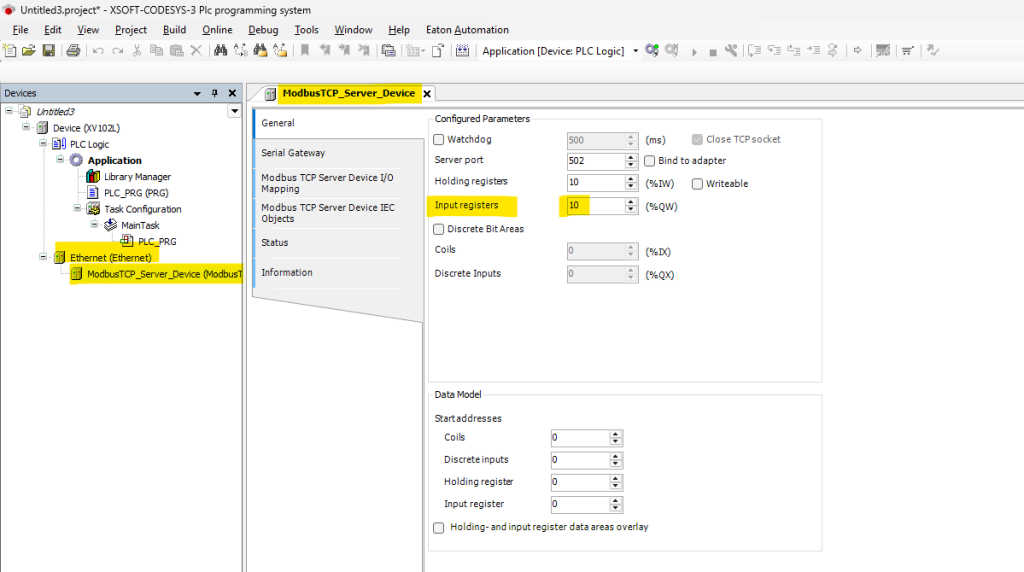The width and height of the screenshot is (1024, 572).
Task: Click the Step Out toolbar icon
Action: tap(793, 50)
